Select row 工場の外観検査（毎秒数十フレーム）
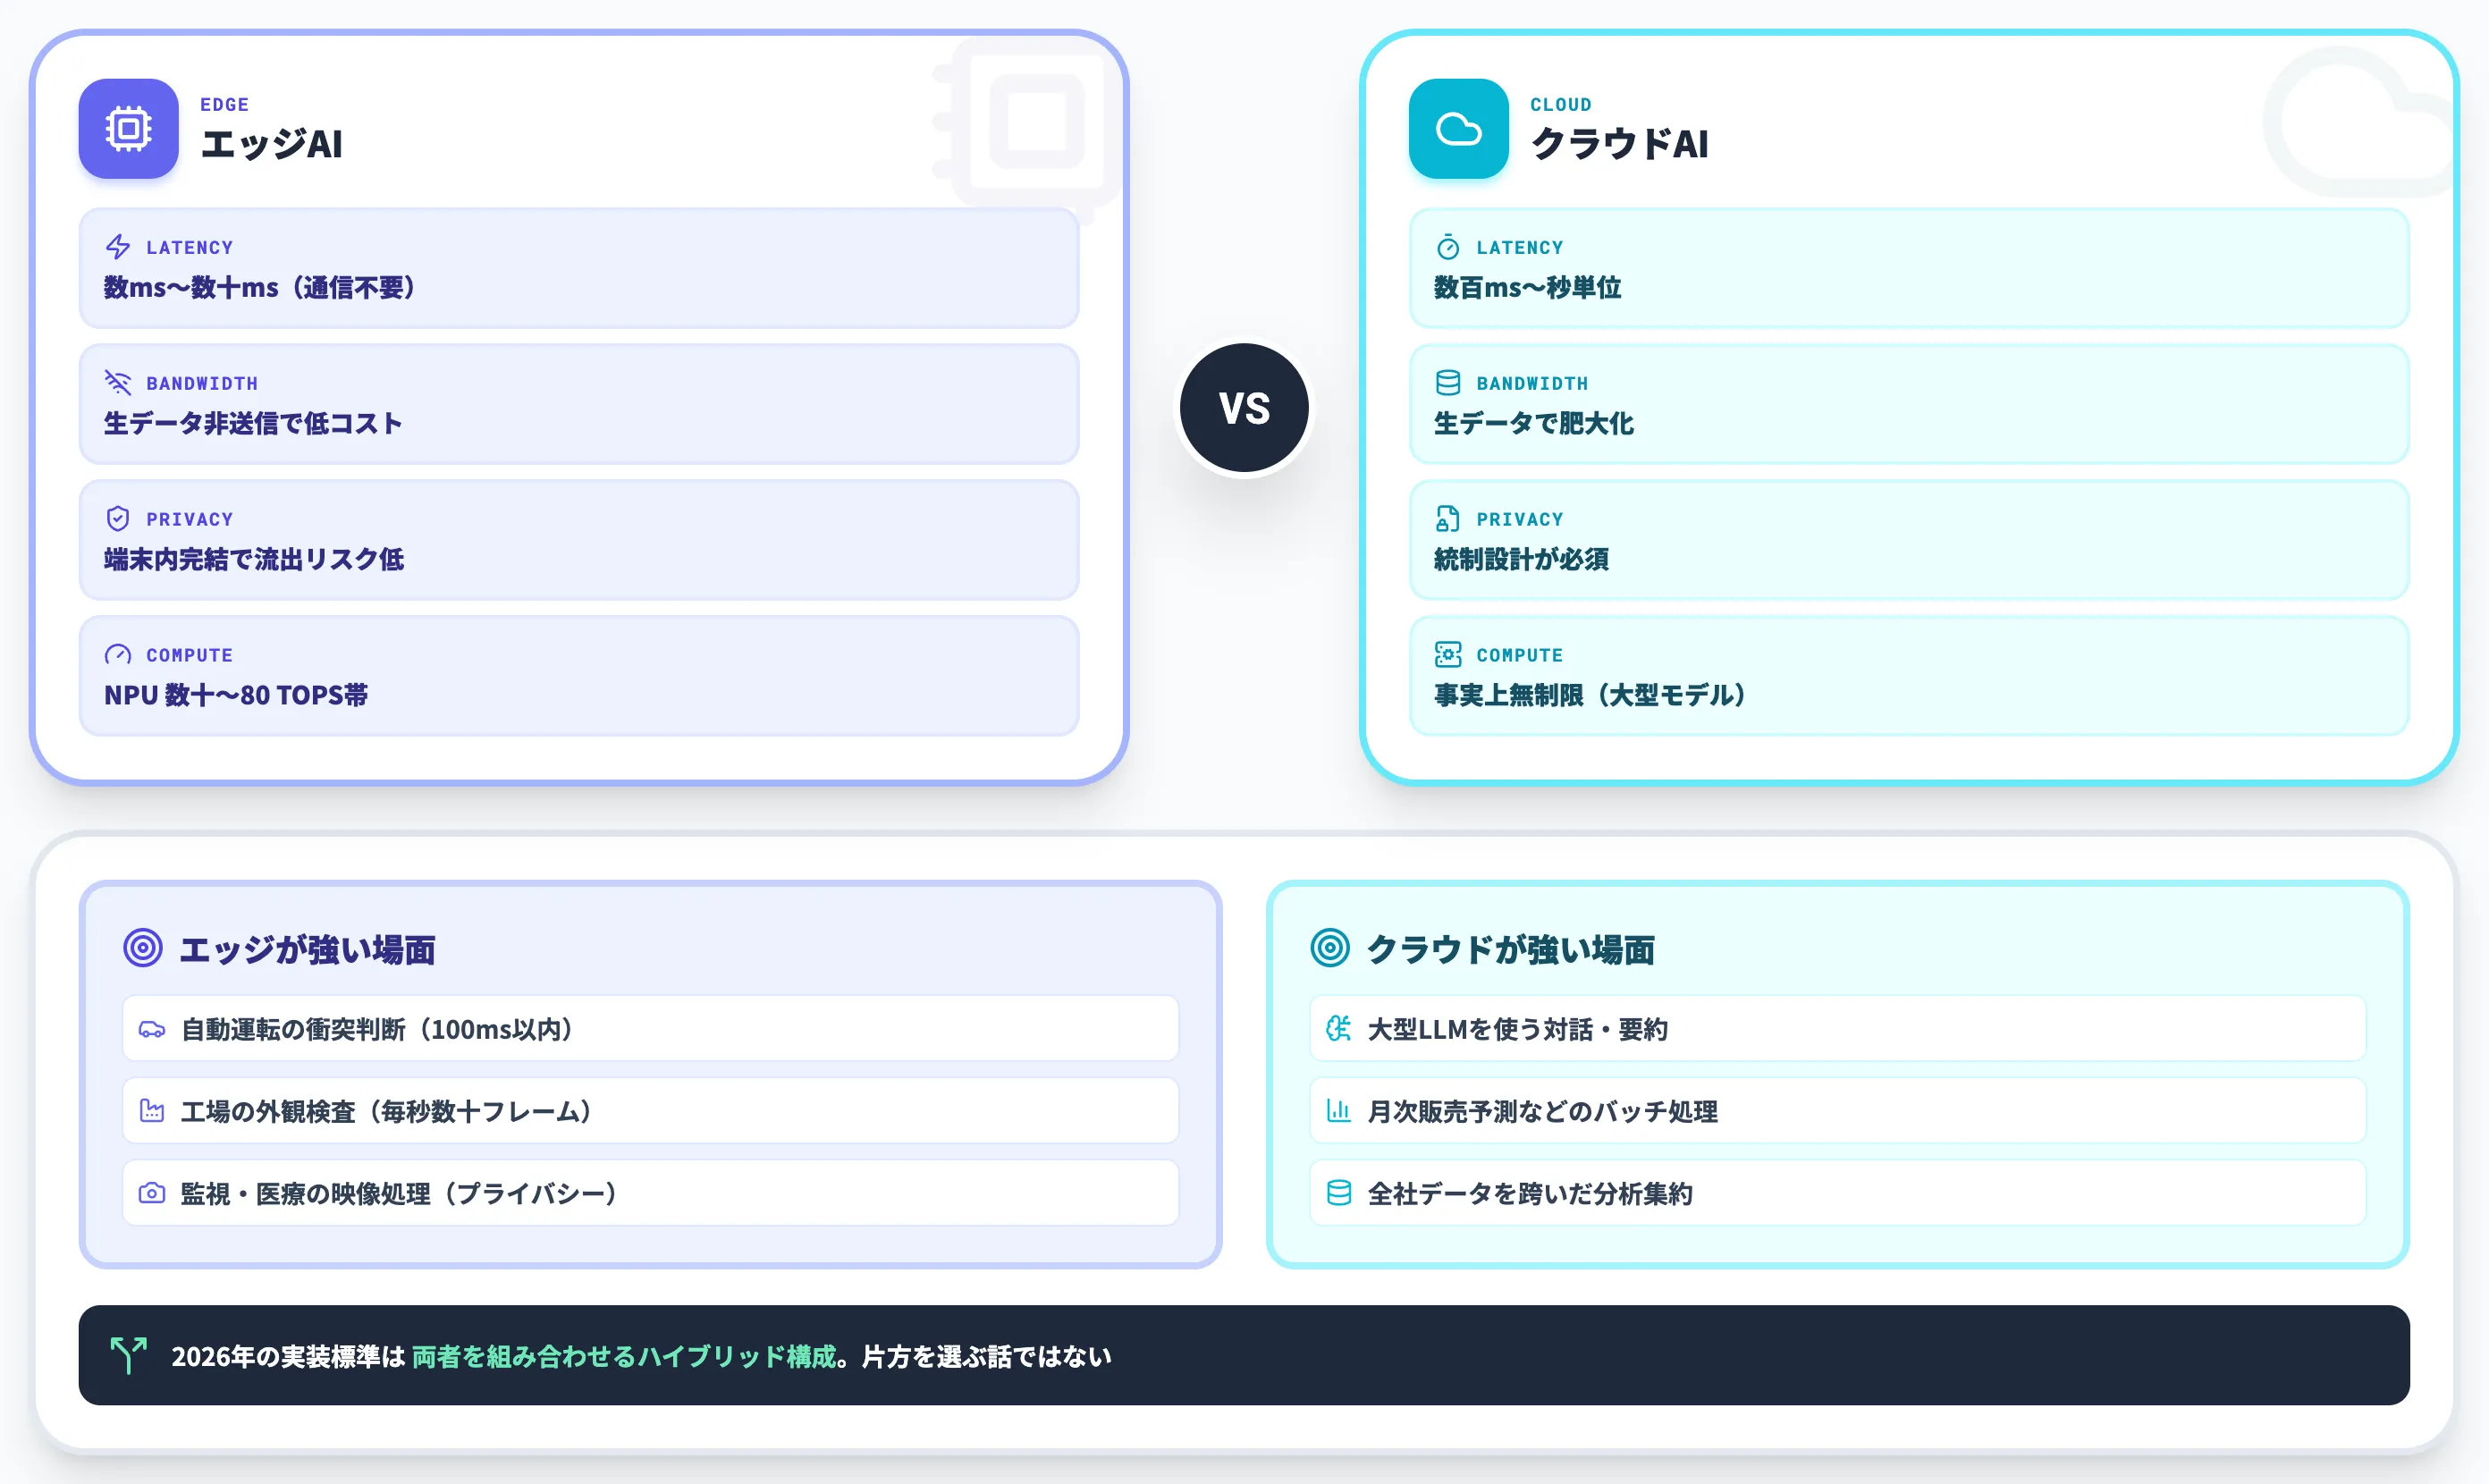 pyautogui.click(x=651, y=1111)
